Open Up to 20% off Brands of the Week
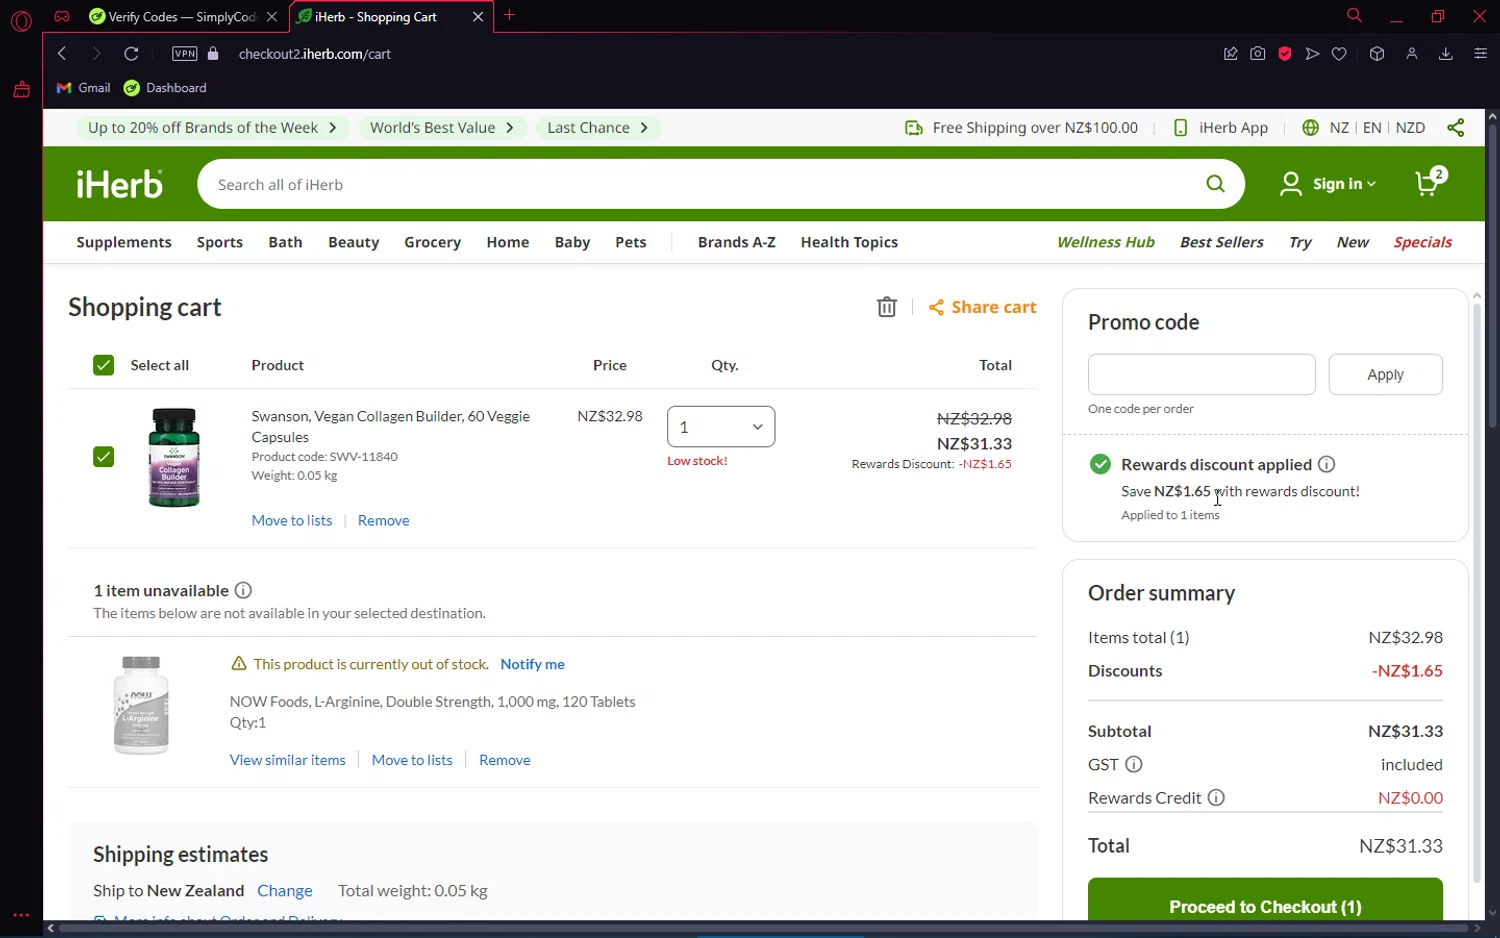 pos(213,128)
